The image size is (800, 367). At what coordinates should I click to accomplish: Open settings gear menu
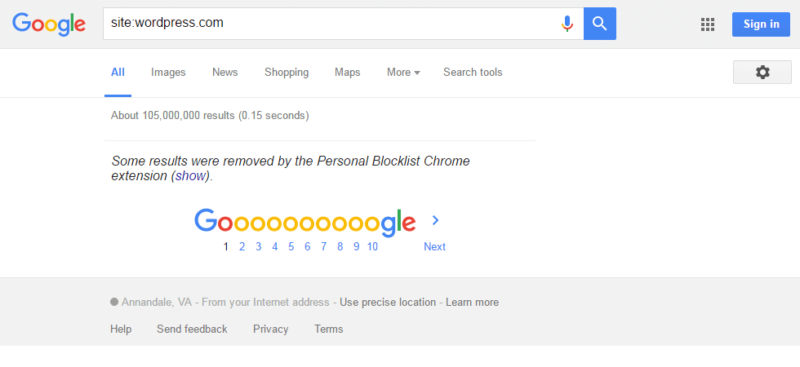(762, 72)
